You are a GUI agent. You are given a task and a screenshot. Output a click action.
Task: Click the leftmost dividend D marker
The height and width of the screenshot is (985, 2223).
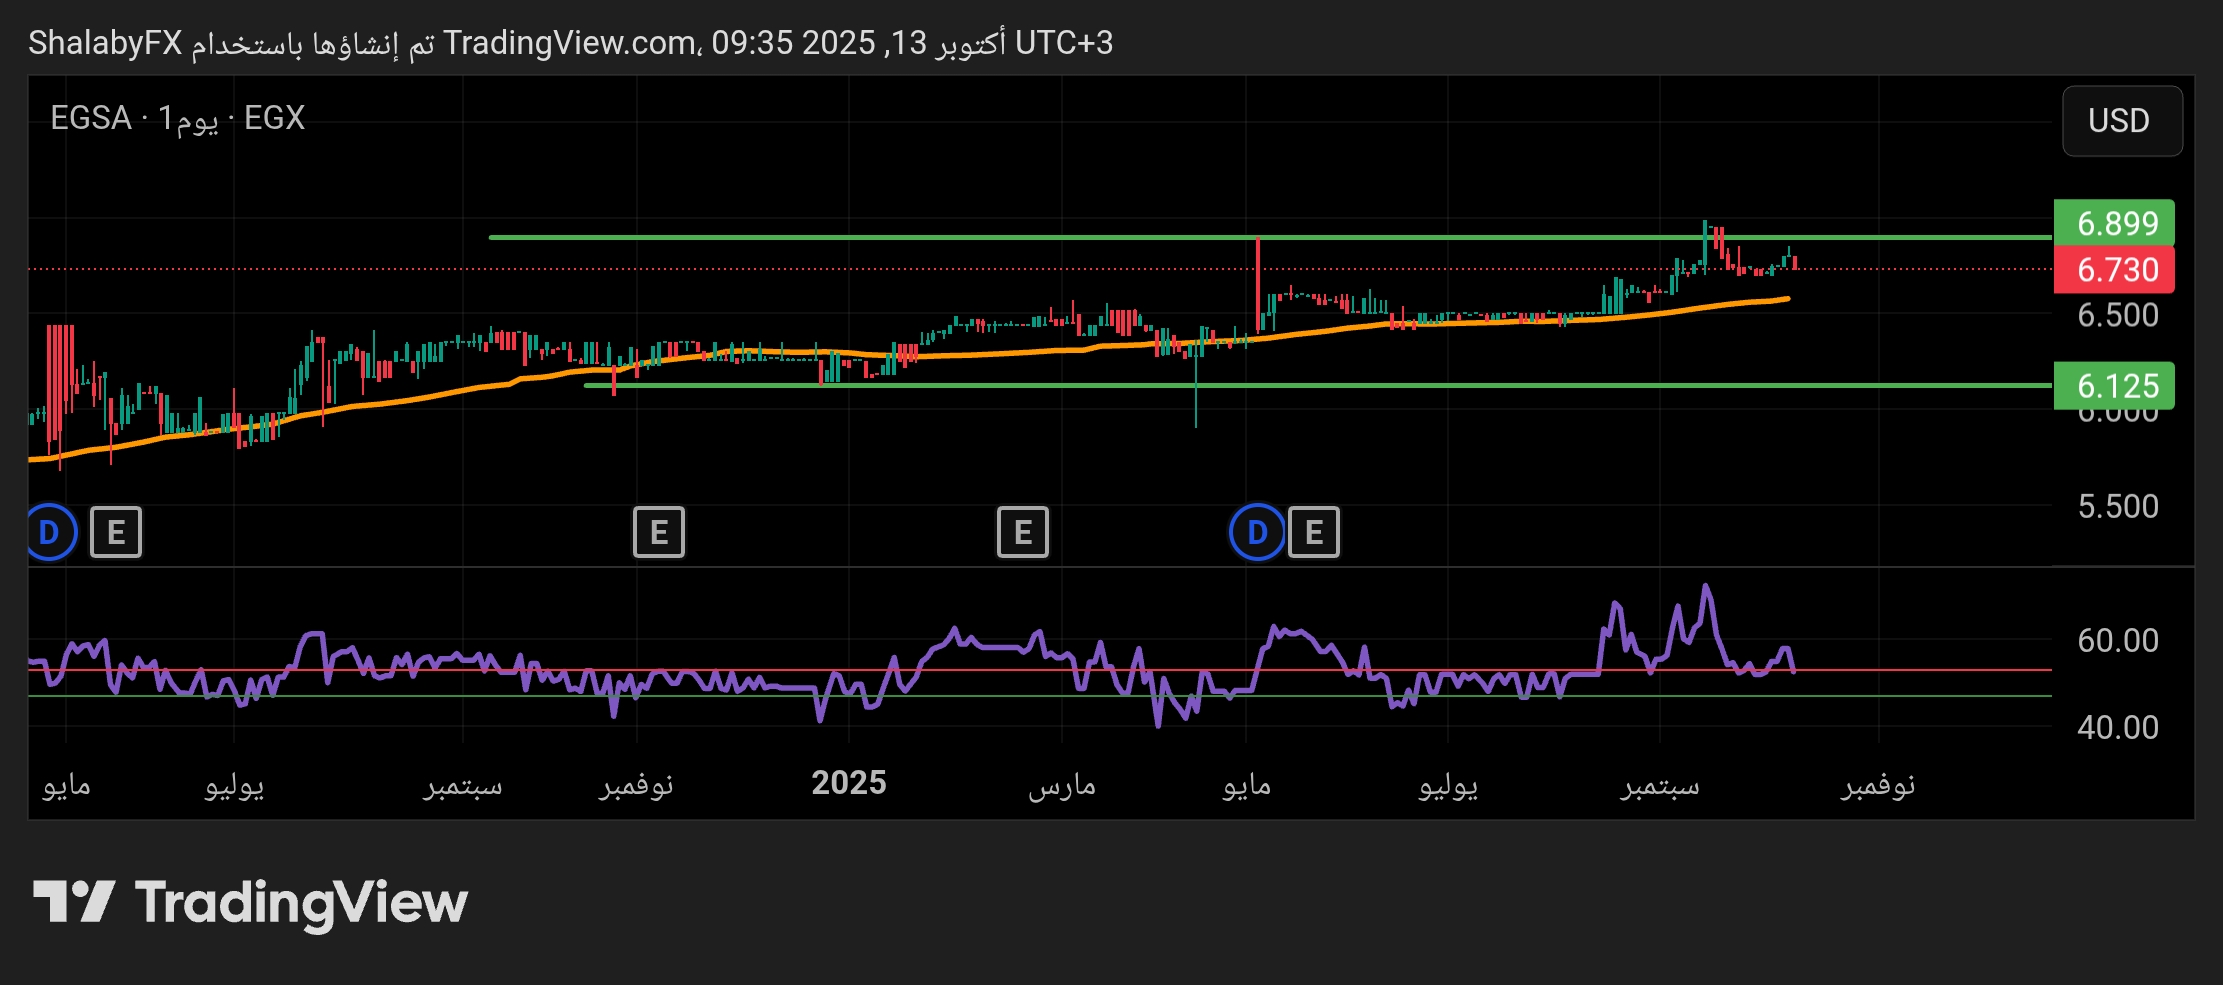50,532
